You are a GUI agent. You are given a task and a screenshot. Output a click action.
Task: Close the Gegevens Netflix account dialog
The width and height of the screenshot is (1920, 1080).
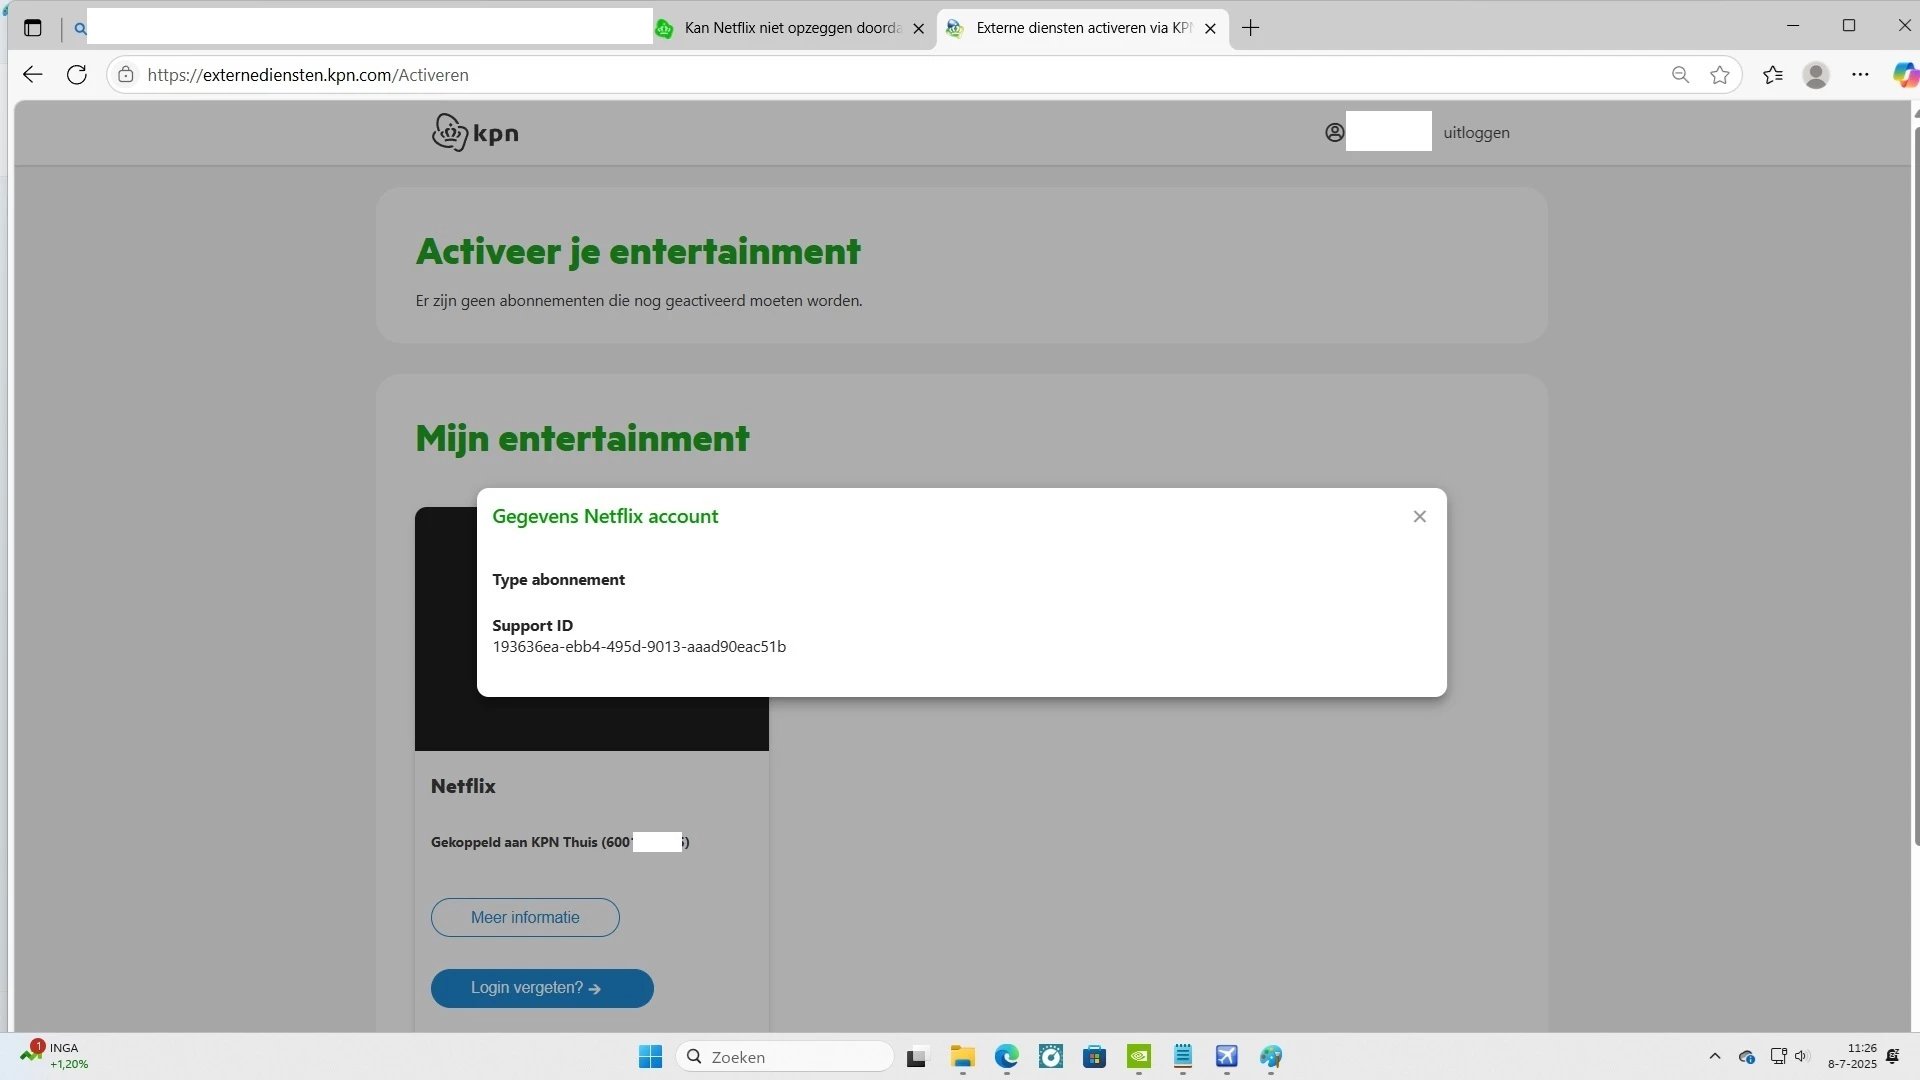point(1419,517)
